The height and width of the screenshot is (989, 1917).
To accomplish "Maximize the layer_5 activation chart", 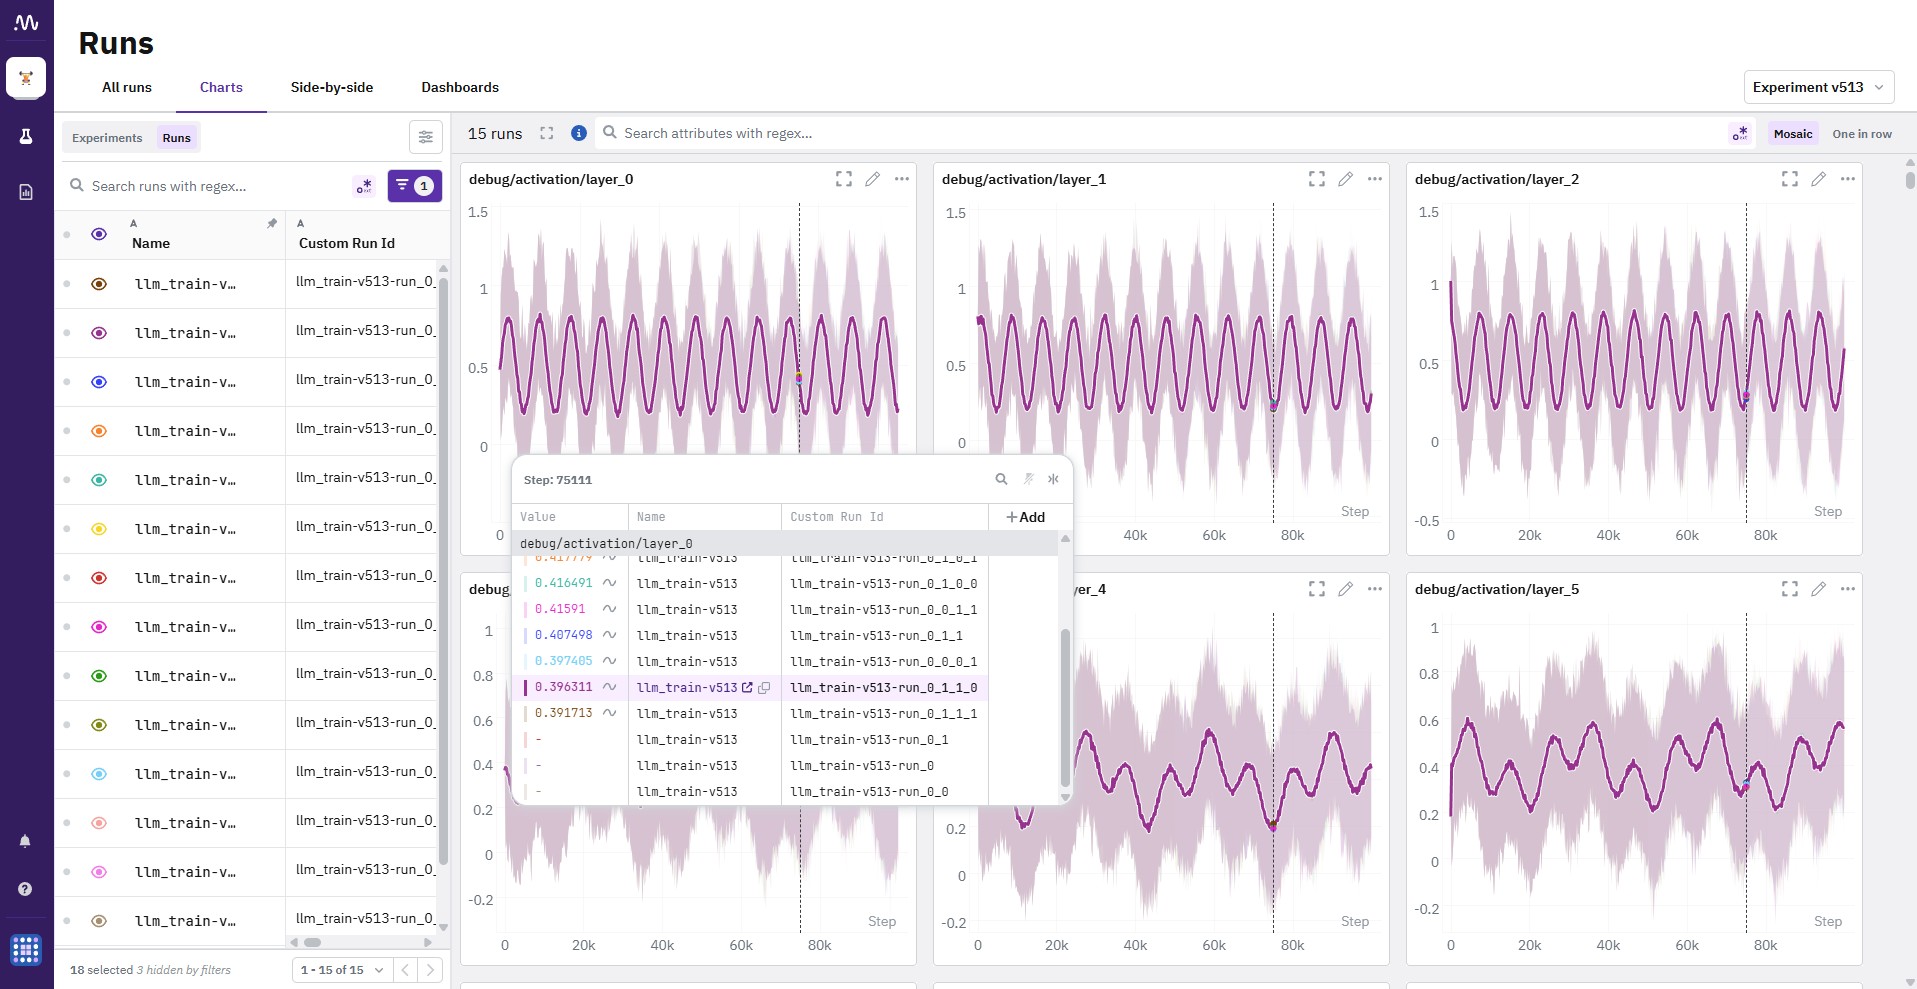I will click(x=1790, y=589).
